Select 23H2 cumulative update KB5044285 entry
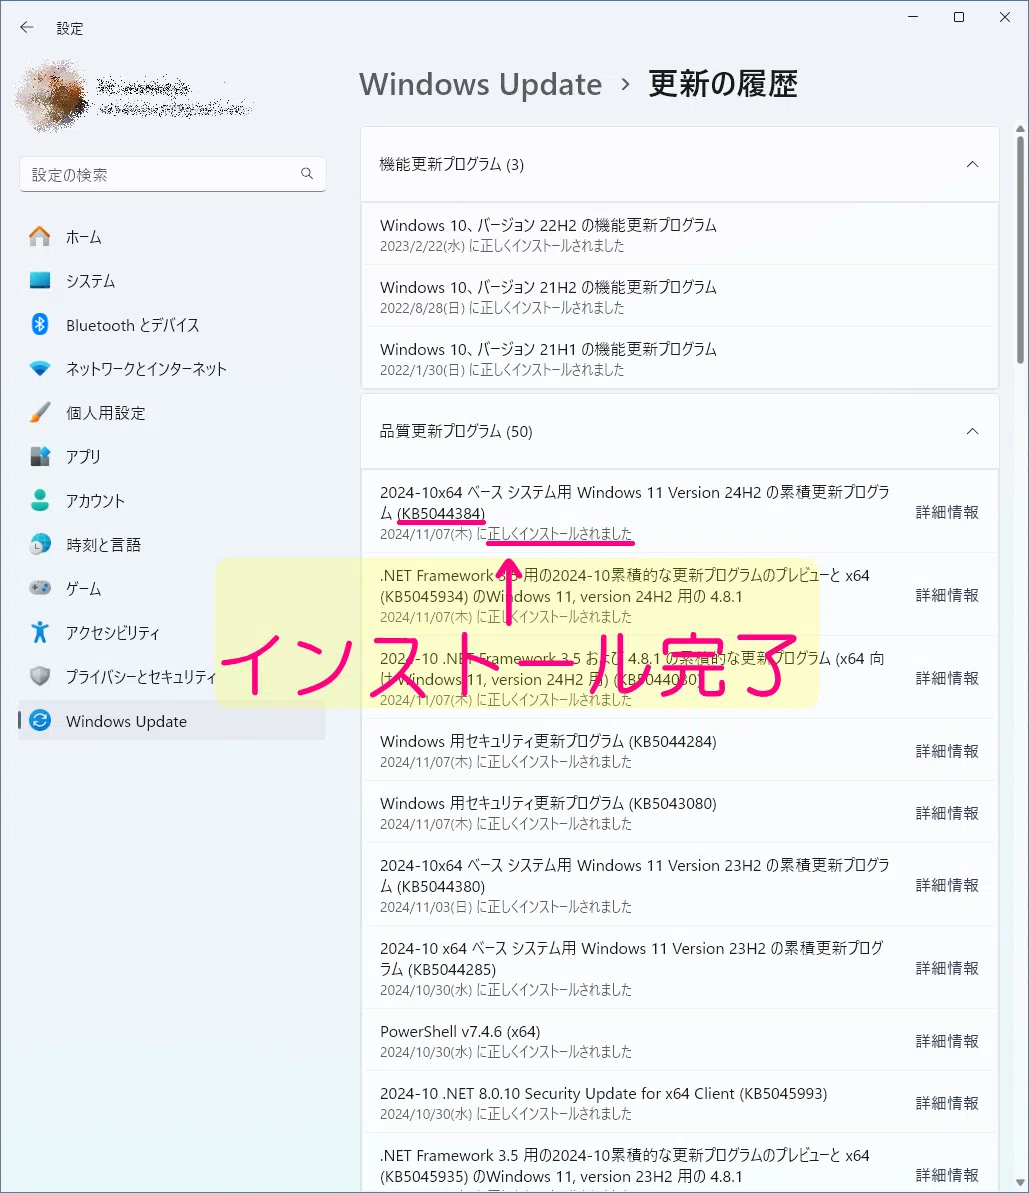Screen dimensions: 1029x1193 (x=680, y=968)
